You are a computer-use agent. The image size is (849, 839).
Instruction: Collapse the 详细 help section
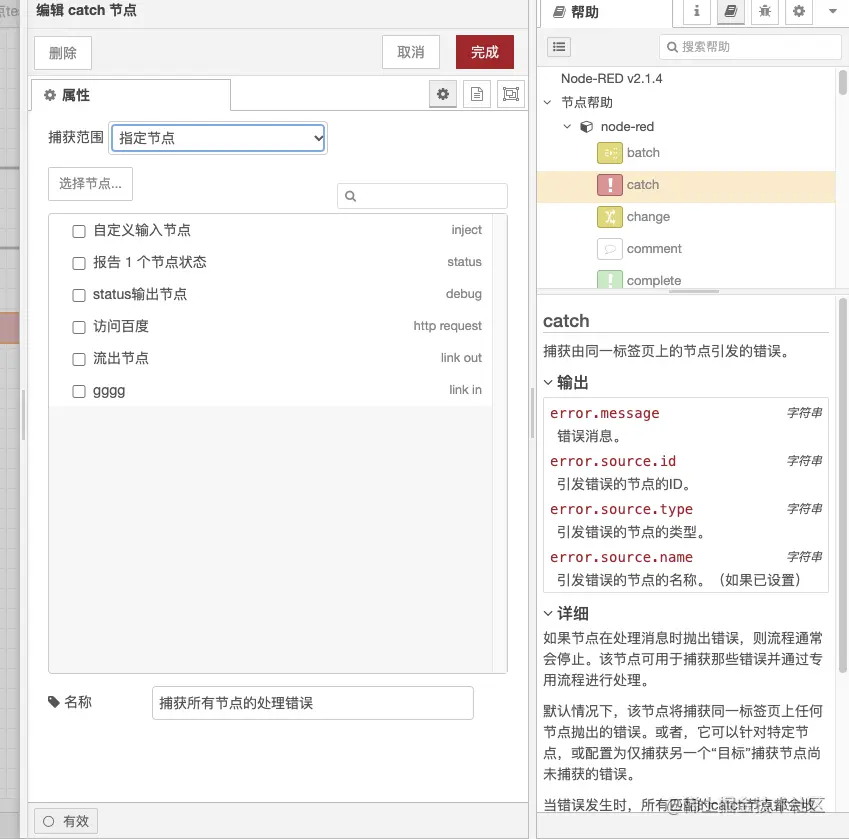(548, 613)
